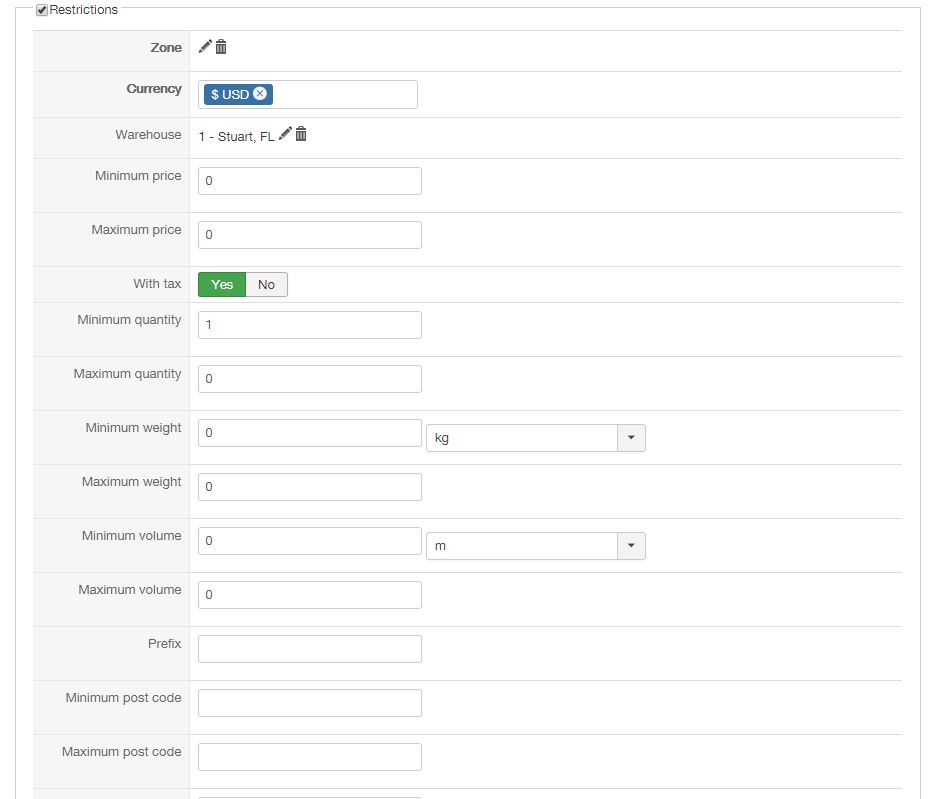Edit the Stuart, FL warehouse with pencil icon
This screenshot has height=799, width=934.
coord(285,134)
